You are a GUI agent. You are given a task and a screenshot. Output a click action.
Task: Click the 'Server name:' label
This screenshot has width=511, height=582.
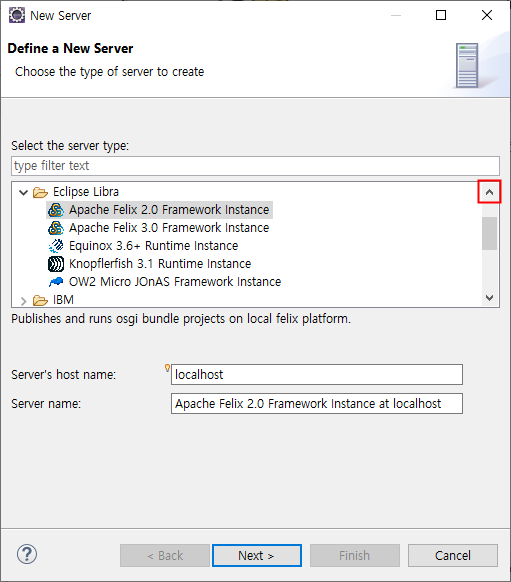click(46, 403)
